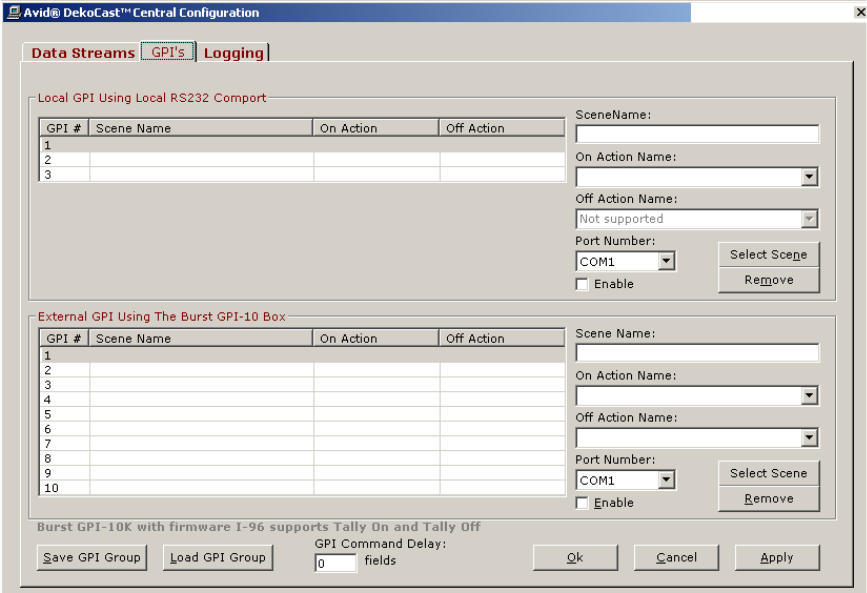Click Local GPI 'On Action' column header
867x593 pixels.
[376, 128]
